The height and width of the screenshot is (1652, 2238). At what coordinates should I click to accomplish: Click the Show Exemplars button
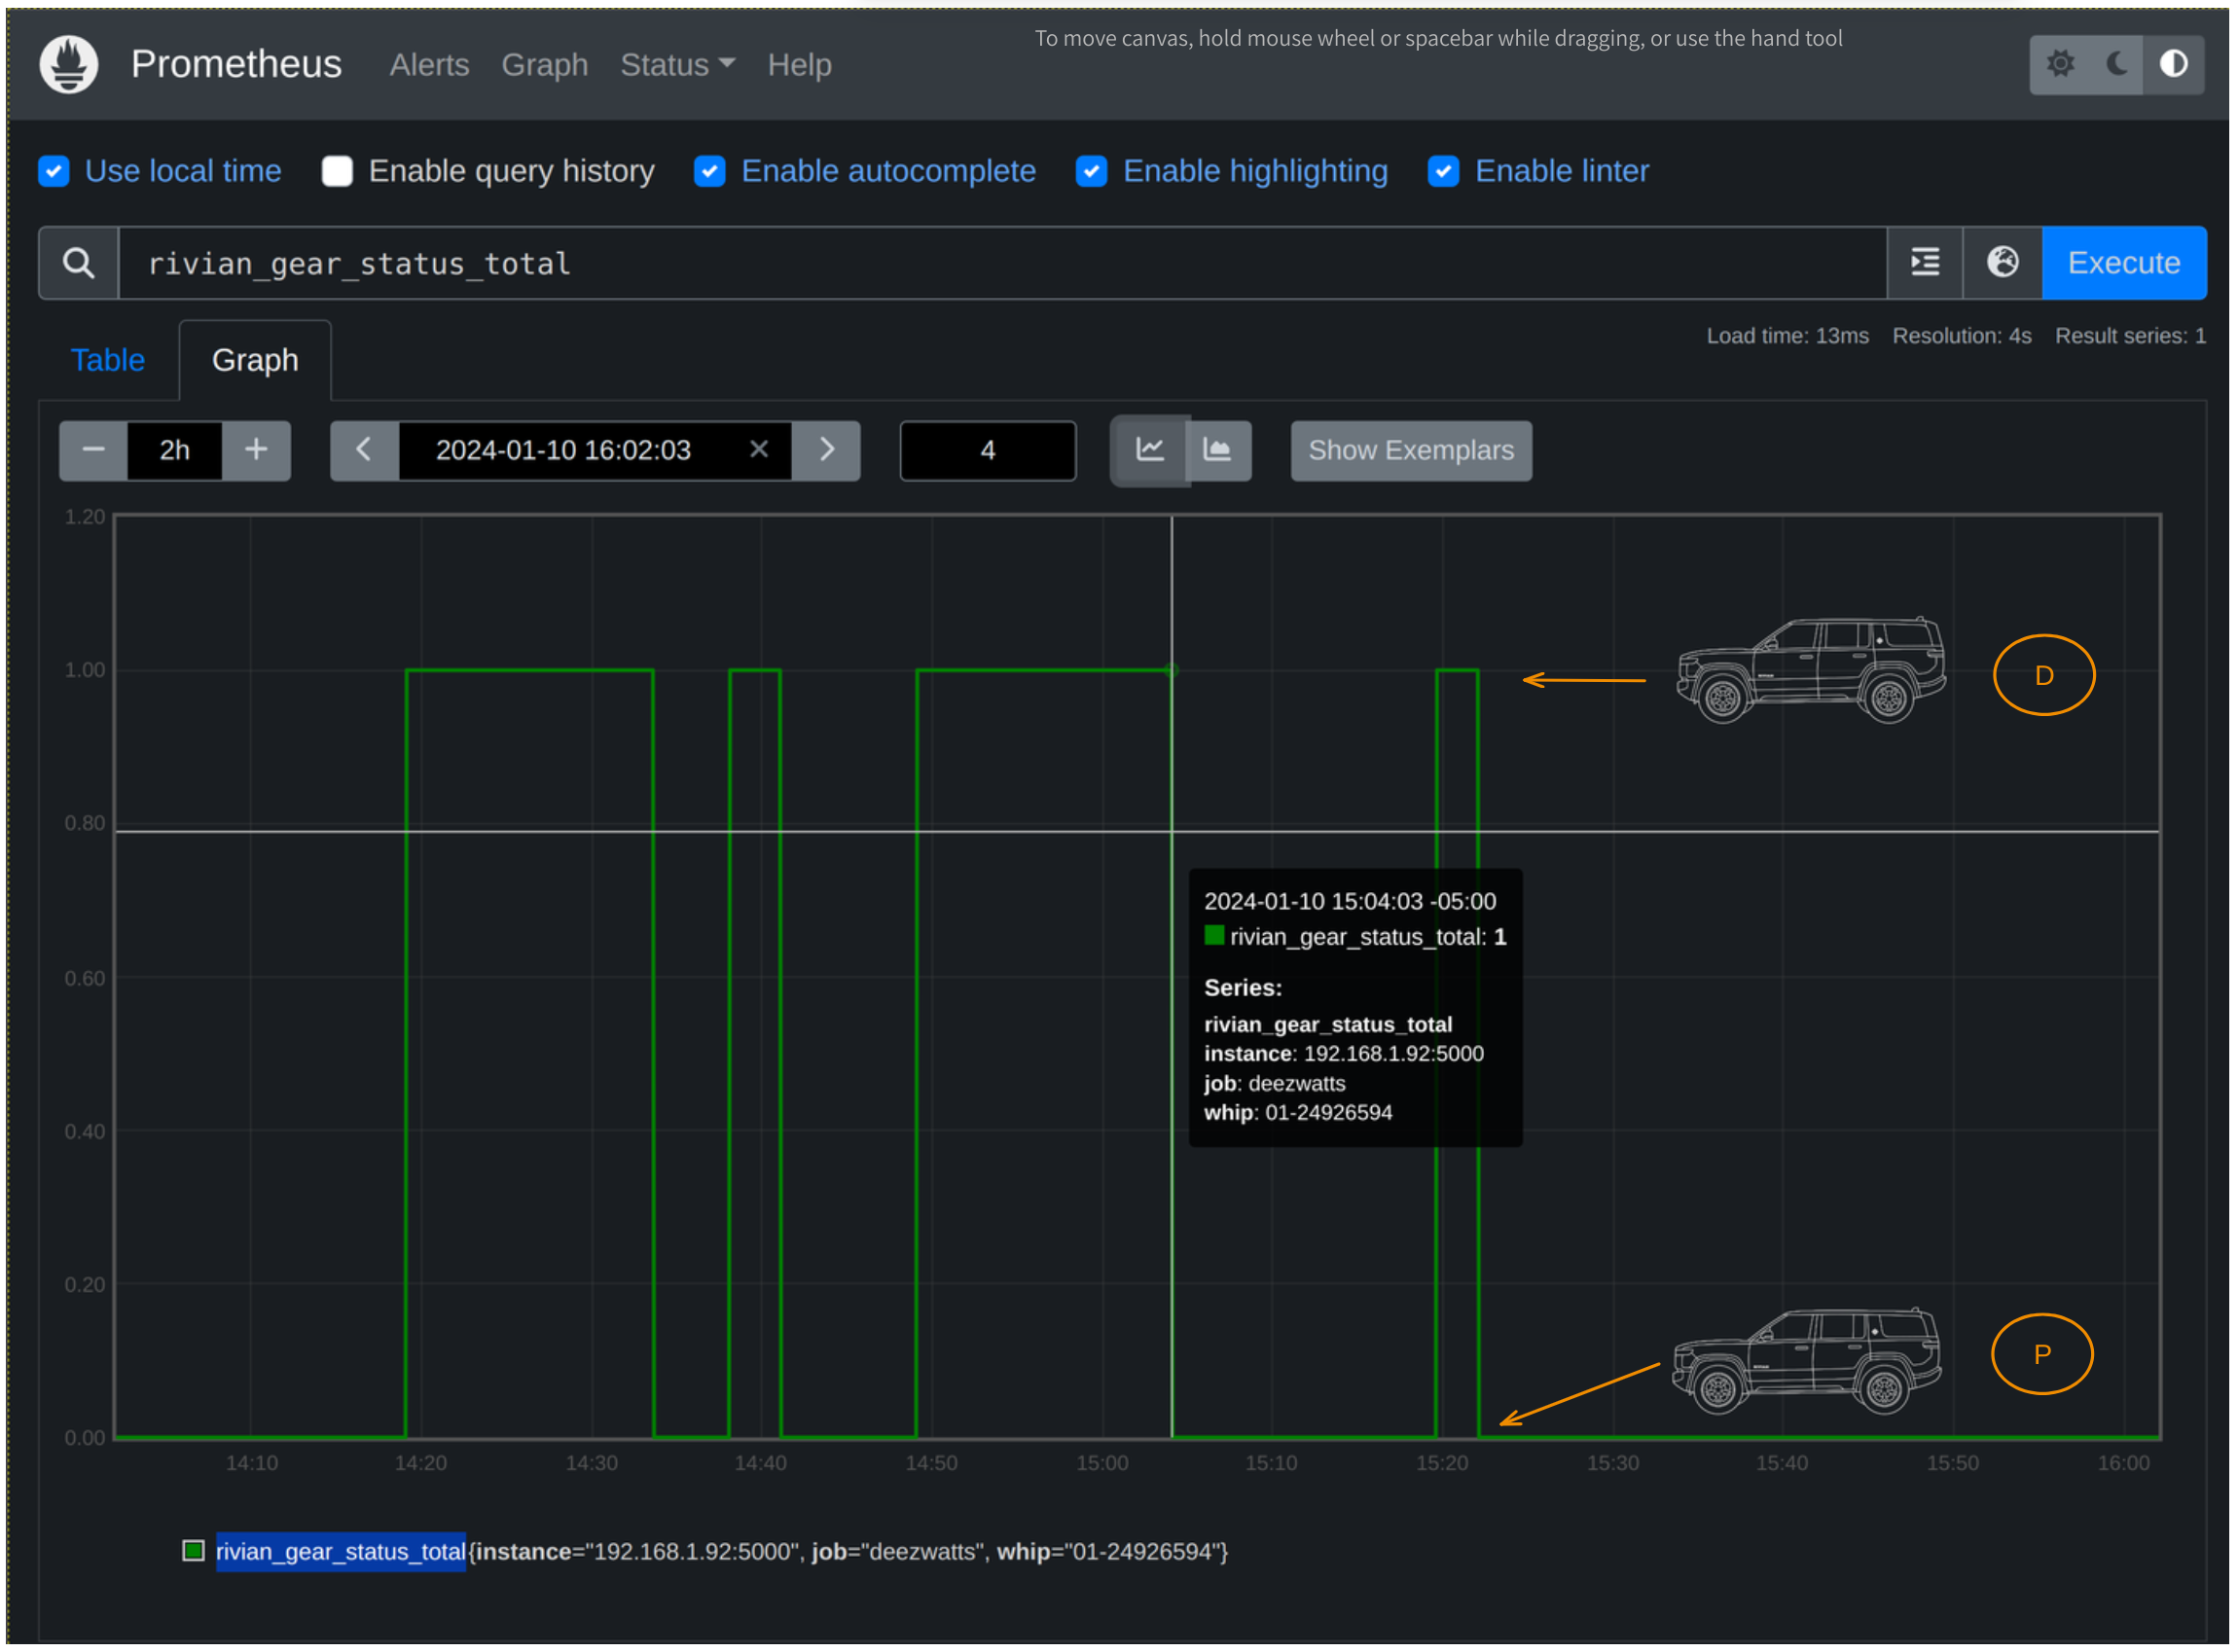pos(1411,451)
